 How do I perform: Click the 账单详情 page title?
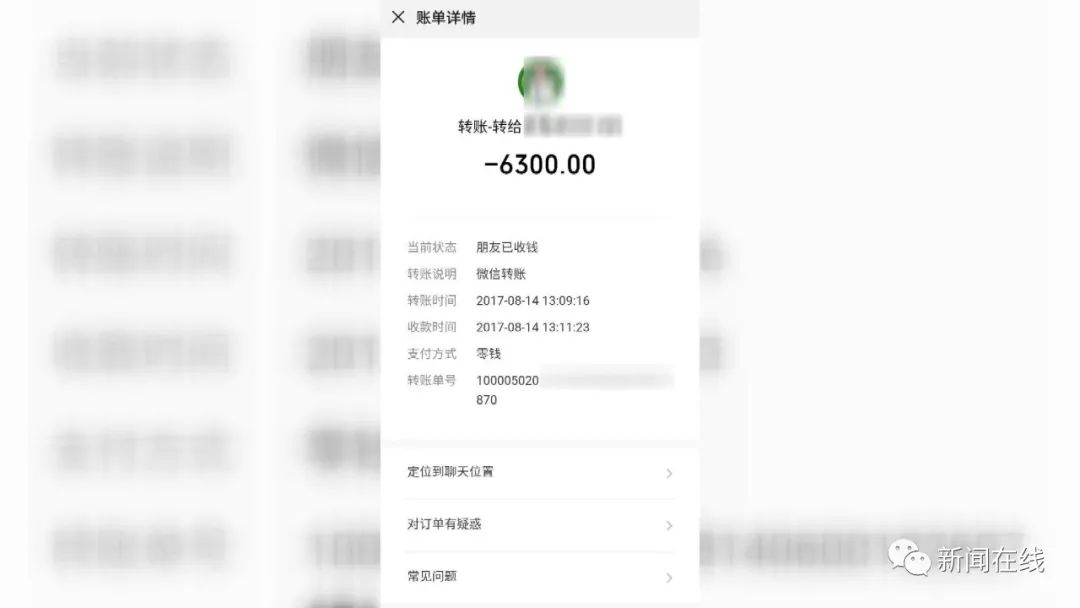(446, 17)
